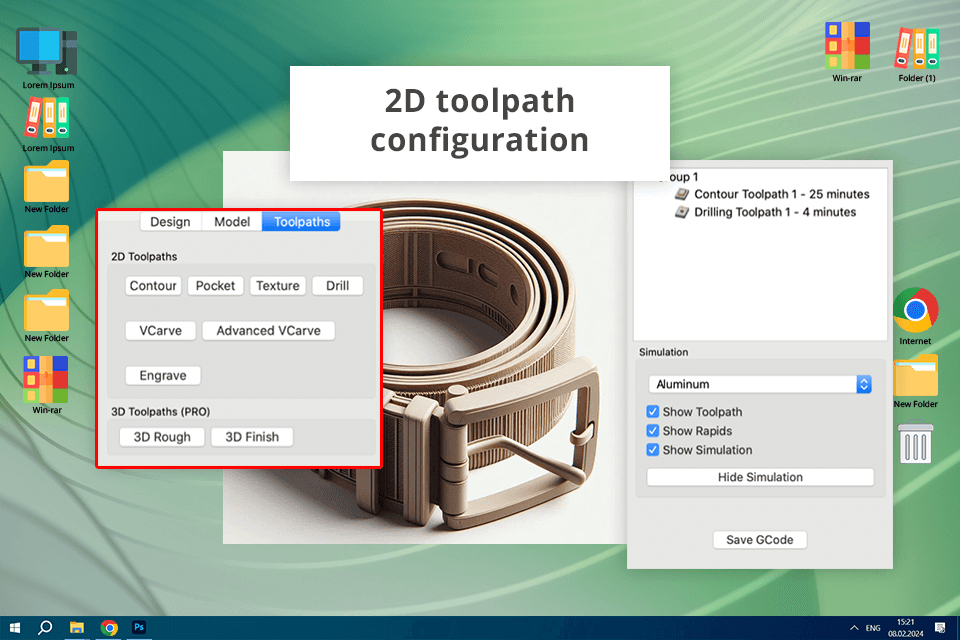Click the Save GCode button
The width and height of the screenshot is (960, 640).
coord(760,540)
